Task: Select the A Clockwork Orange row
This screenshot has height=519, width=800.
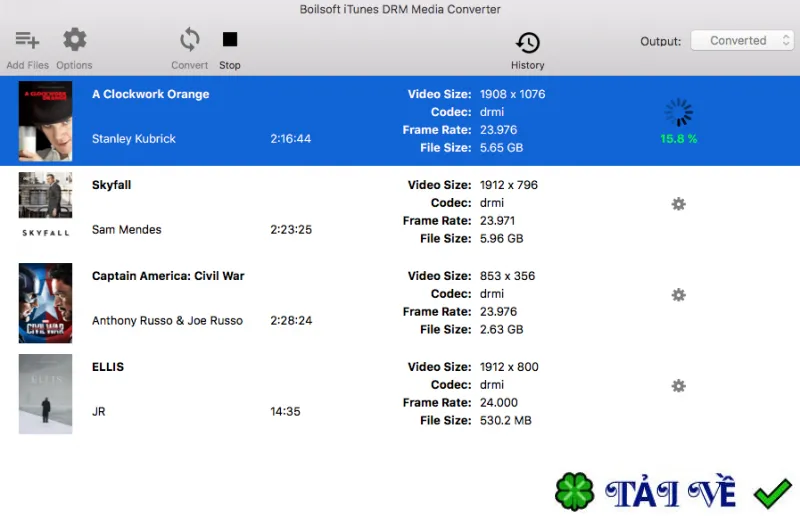Action: point(400,121)
